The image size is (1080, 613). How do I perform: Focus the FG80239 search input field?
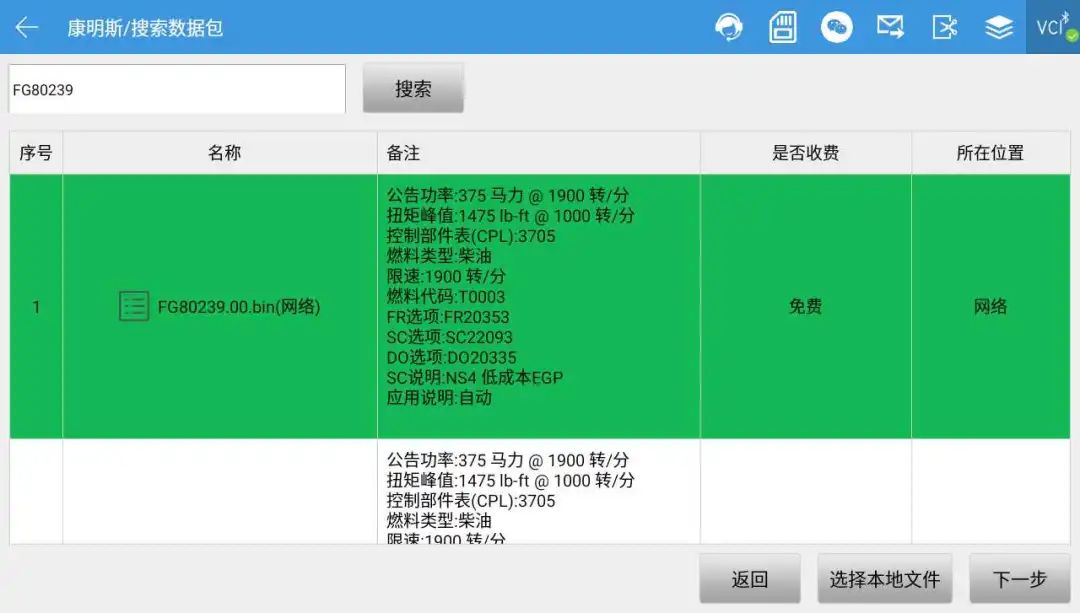click(x=177, y=90)
